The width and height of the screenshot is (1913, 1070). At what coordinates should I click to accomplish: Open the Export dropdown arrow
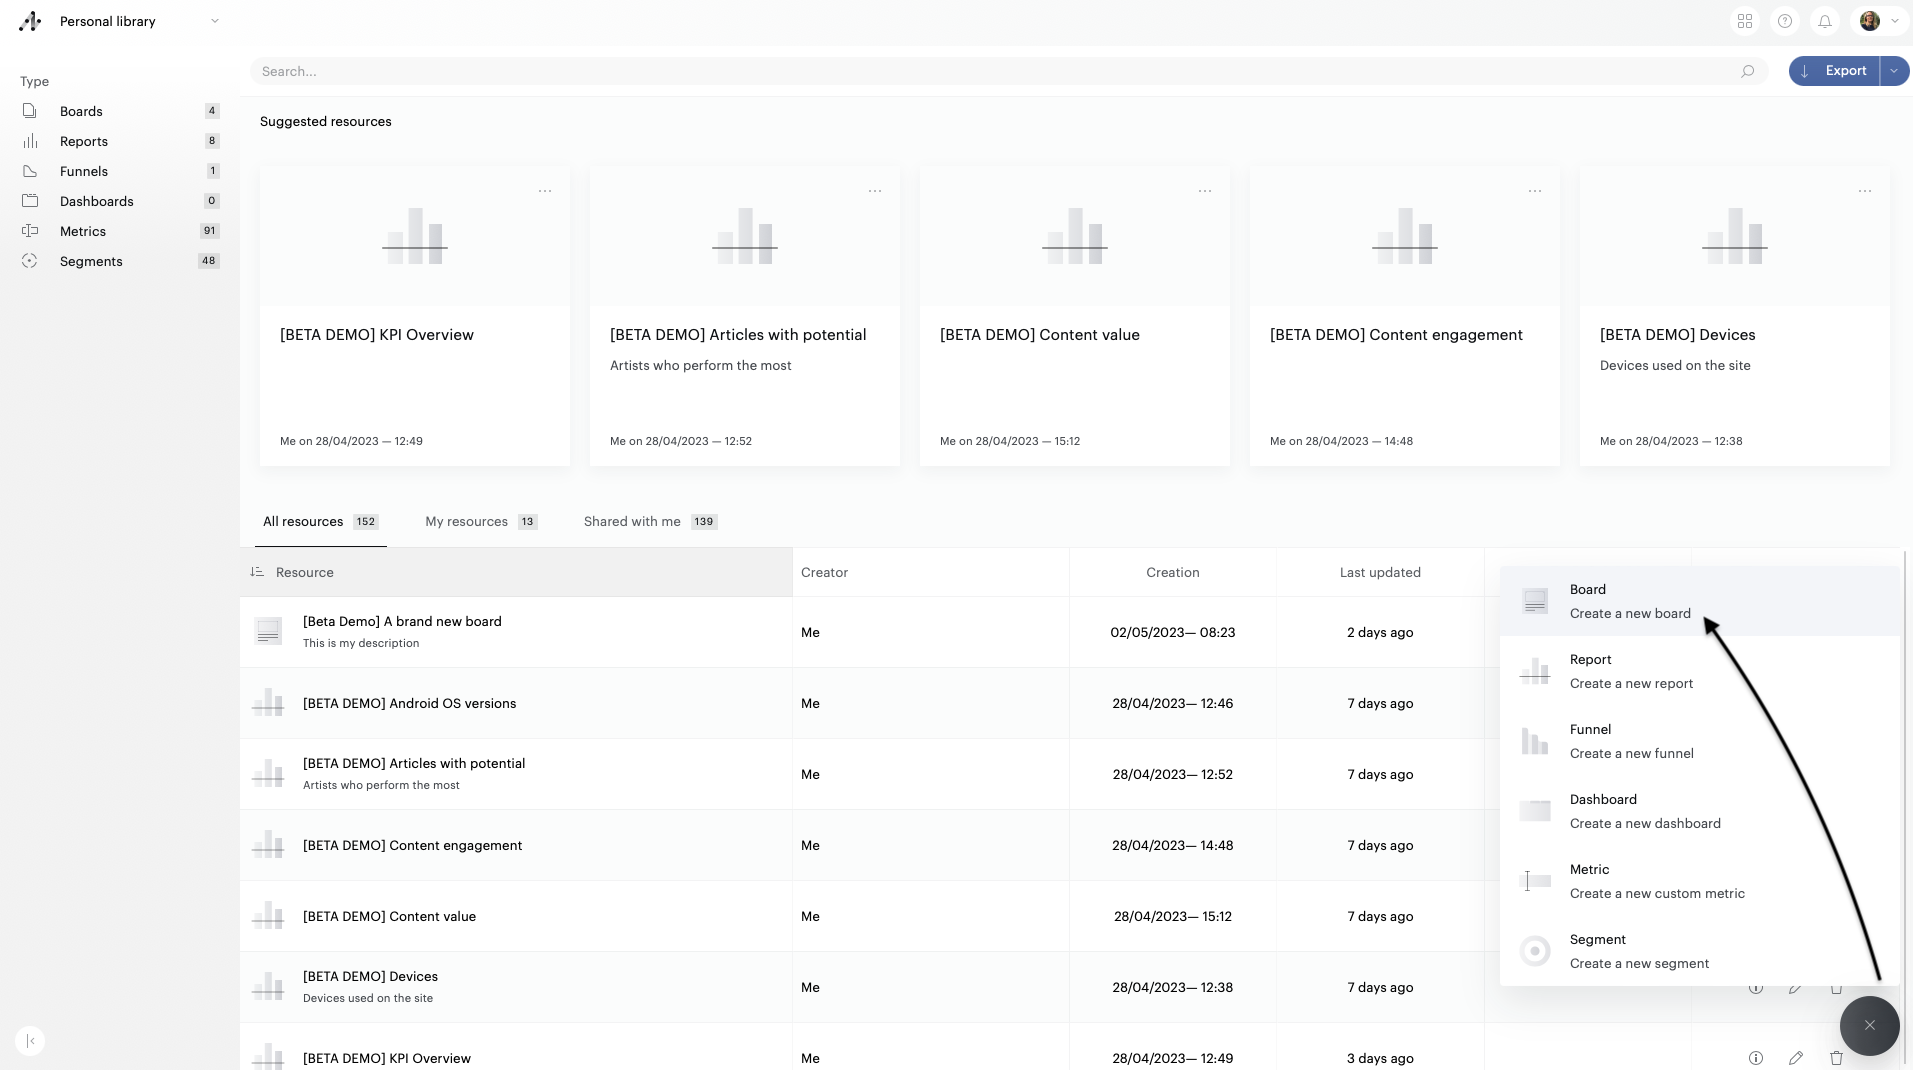[1894, 71]
